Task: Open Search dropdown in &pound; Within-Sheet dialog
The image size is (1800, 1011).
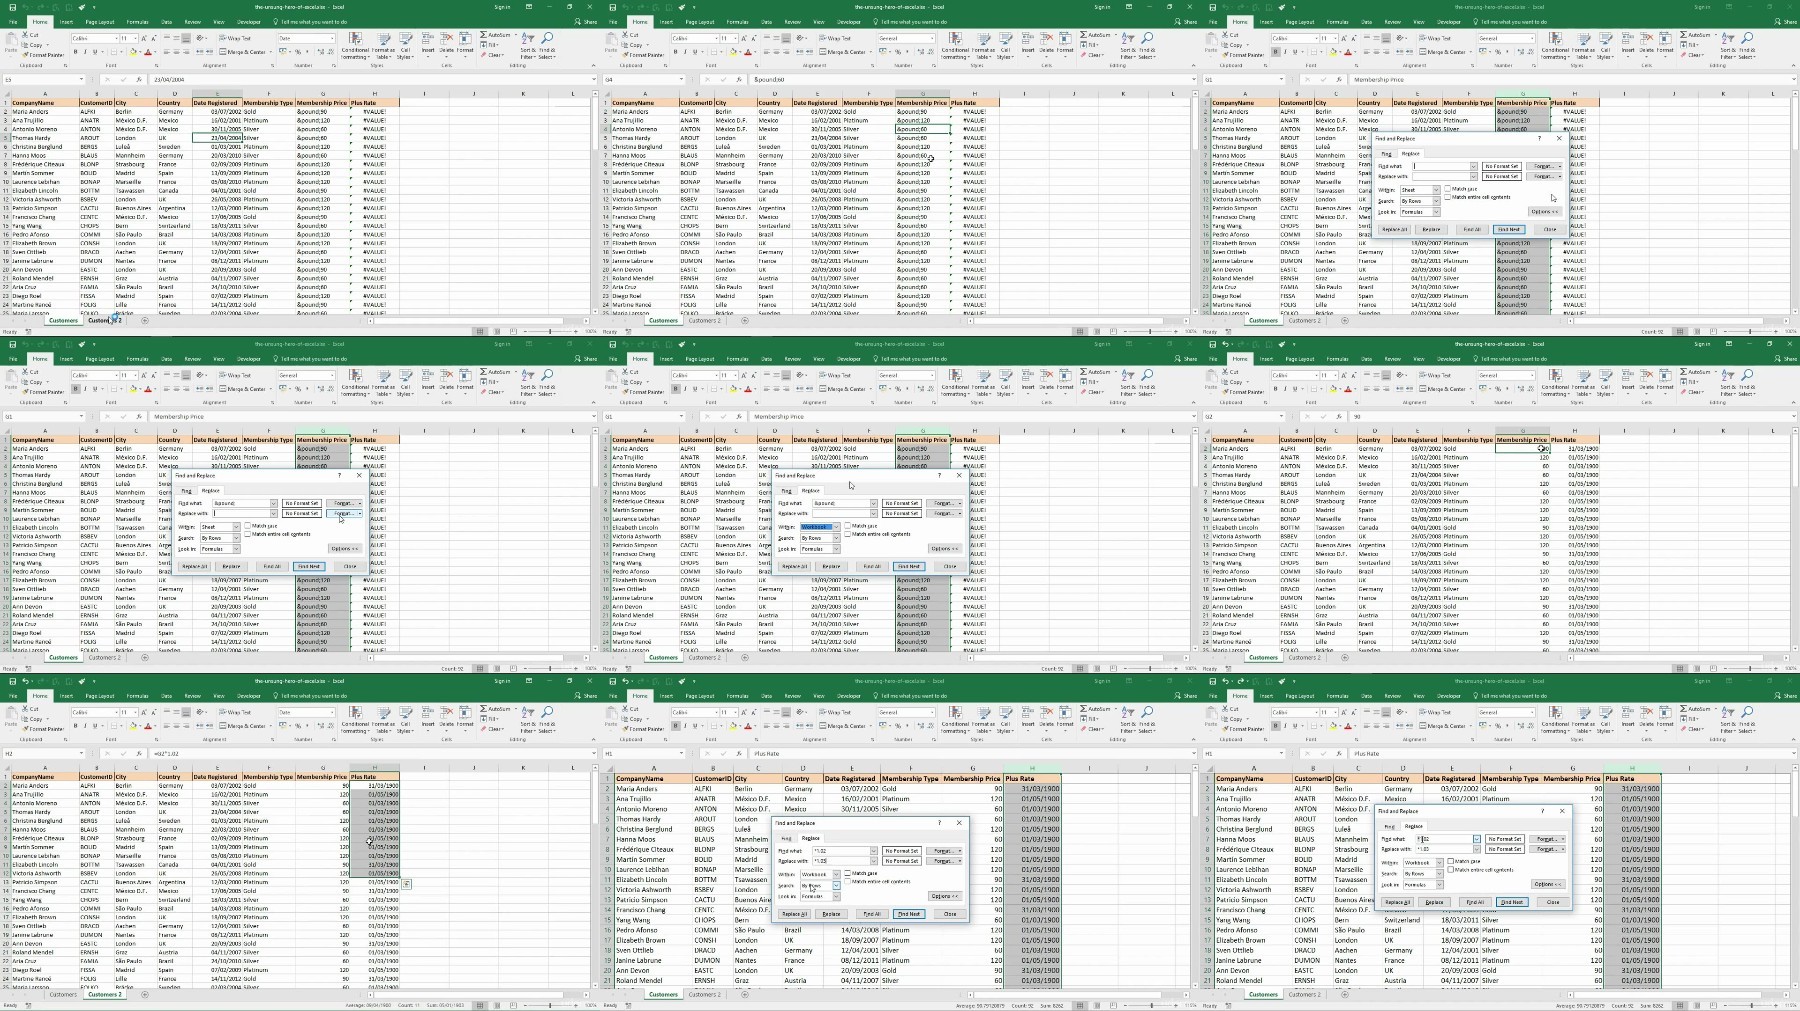Action: [x=236, y=538]
